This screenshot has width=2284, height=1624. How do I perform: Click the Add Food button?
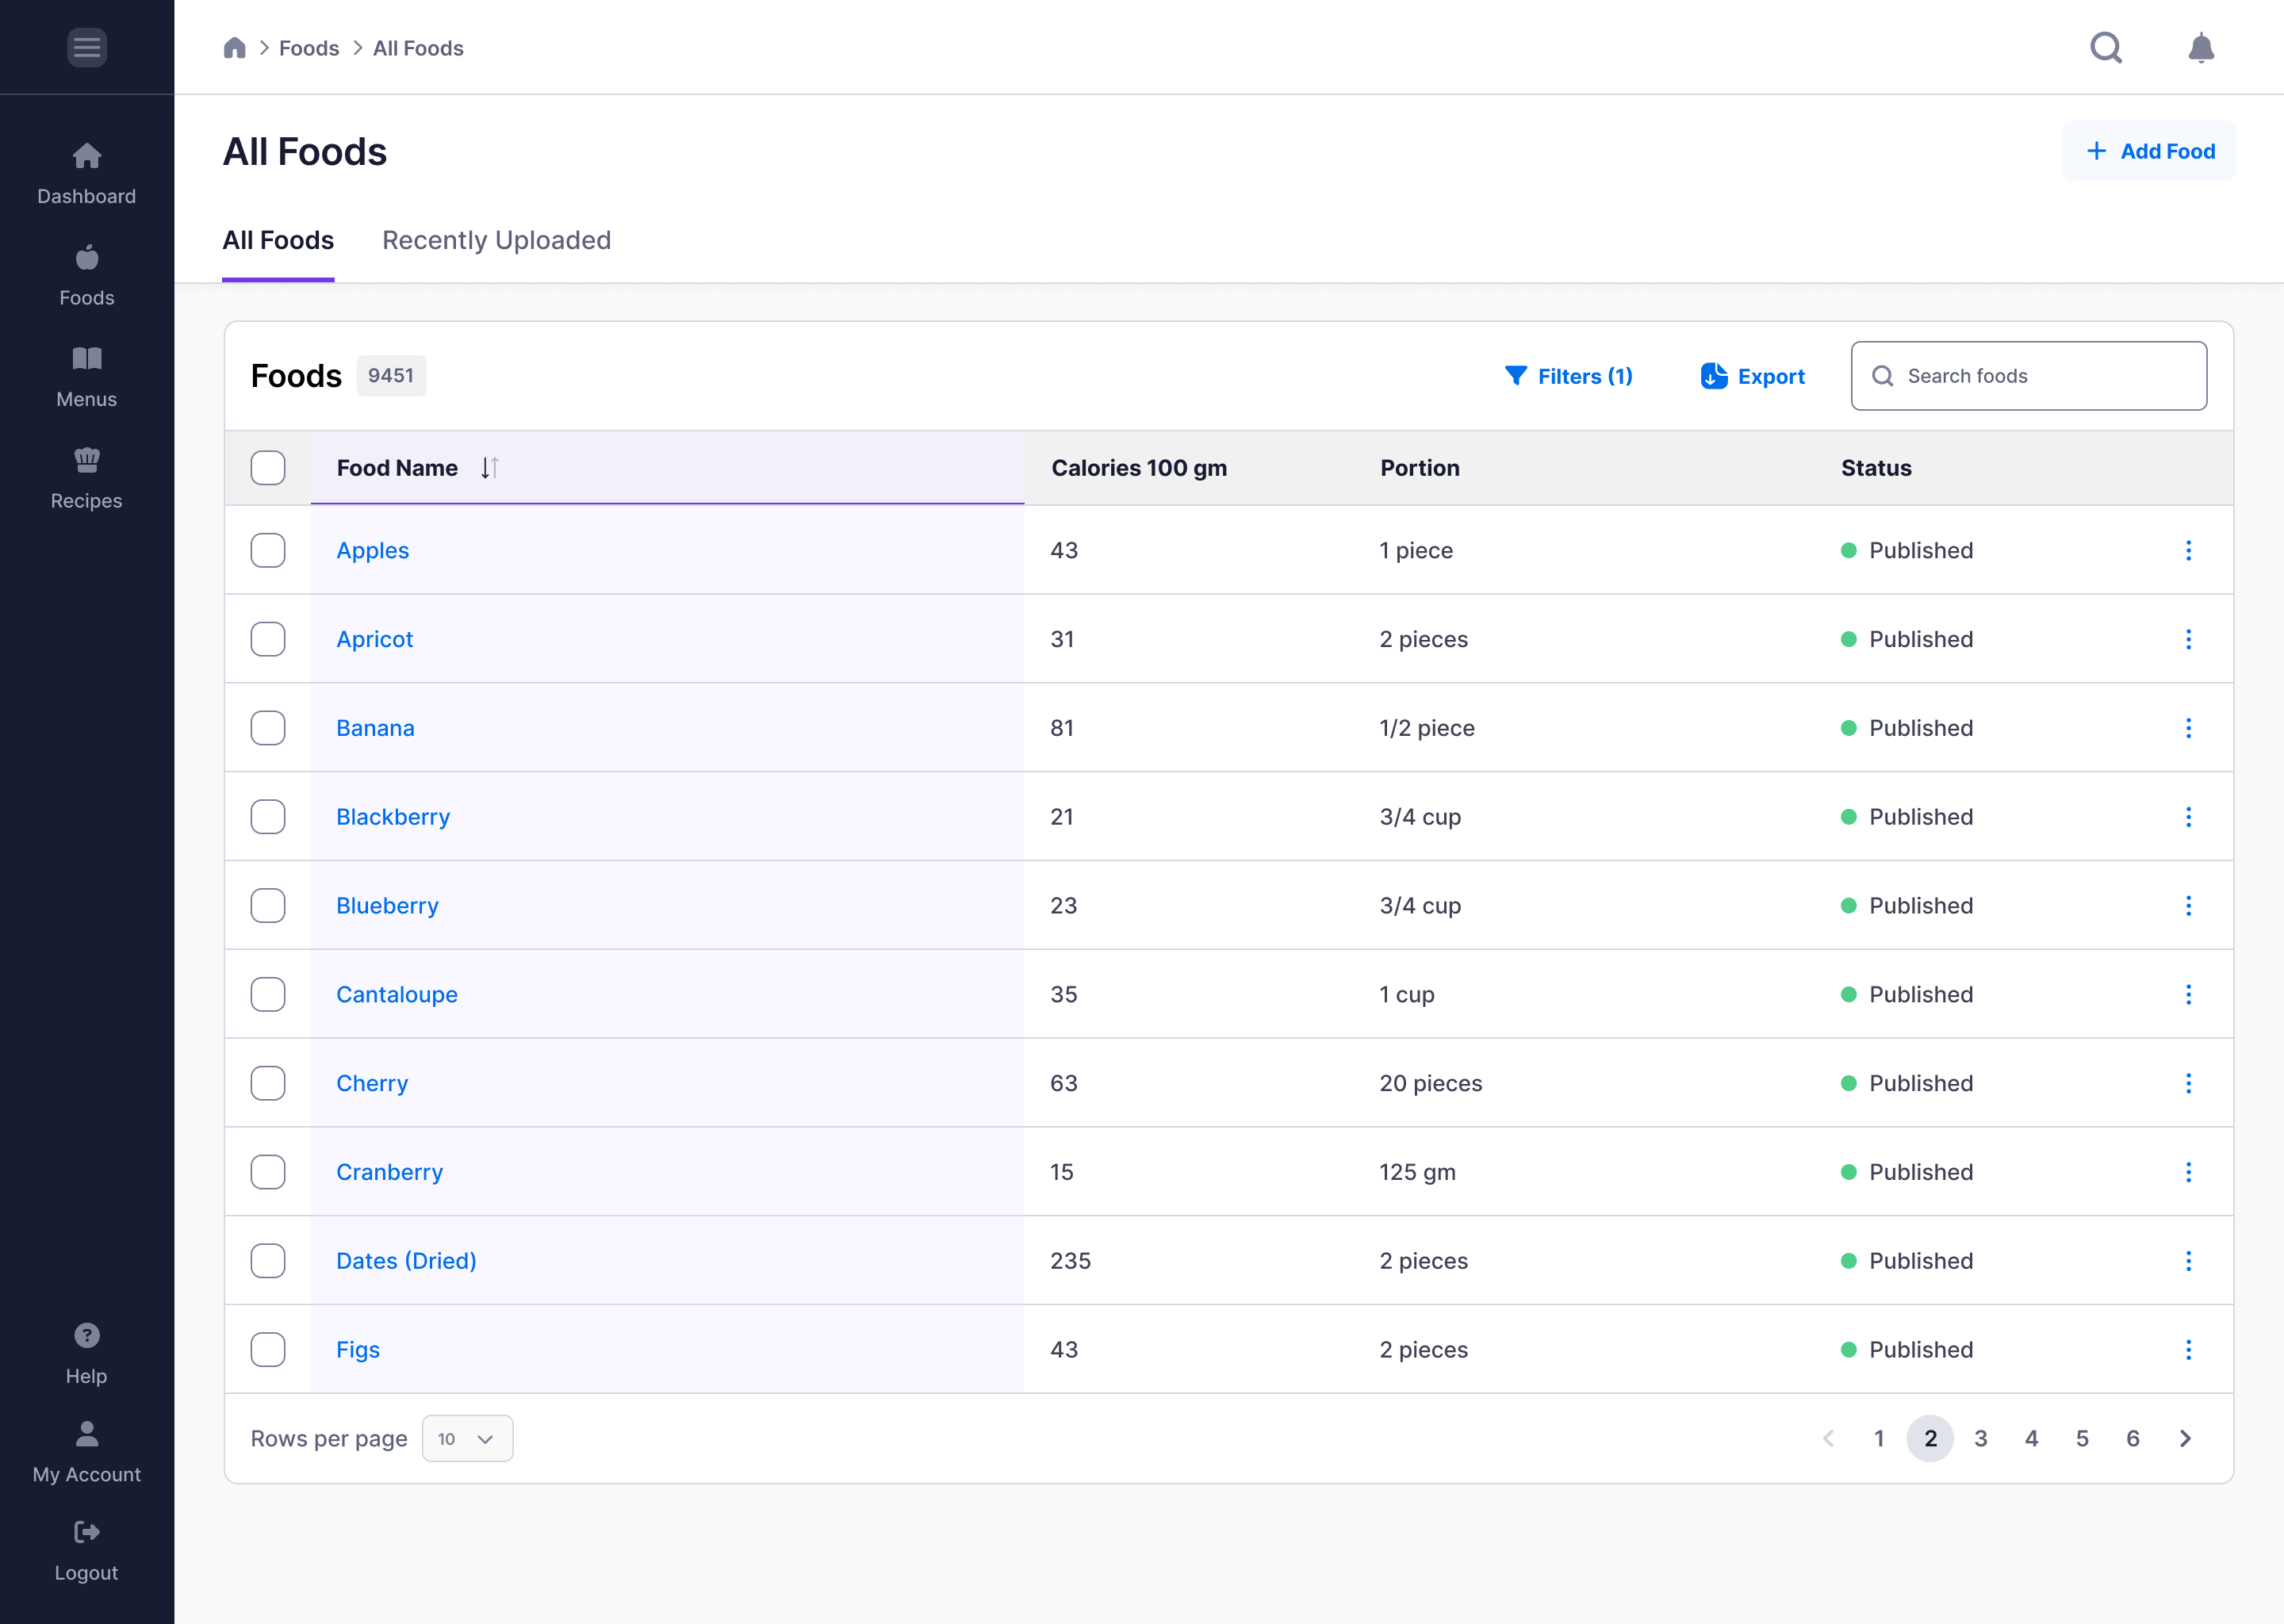(2148, 151)
